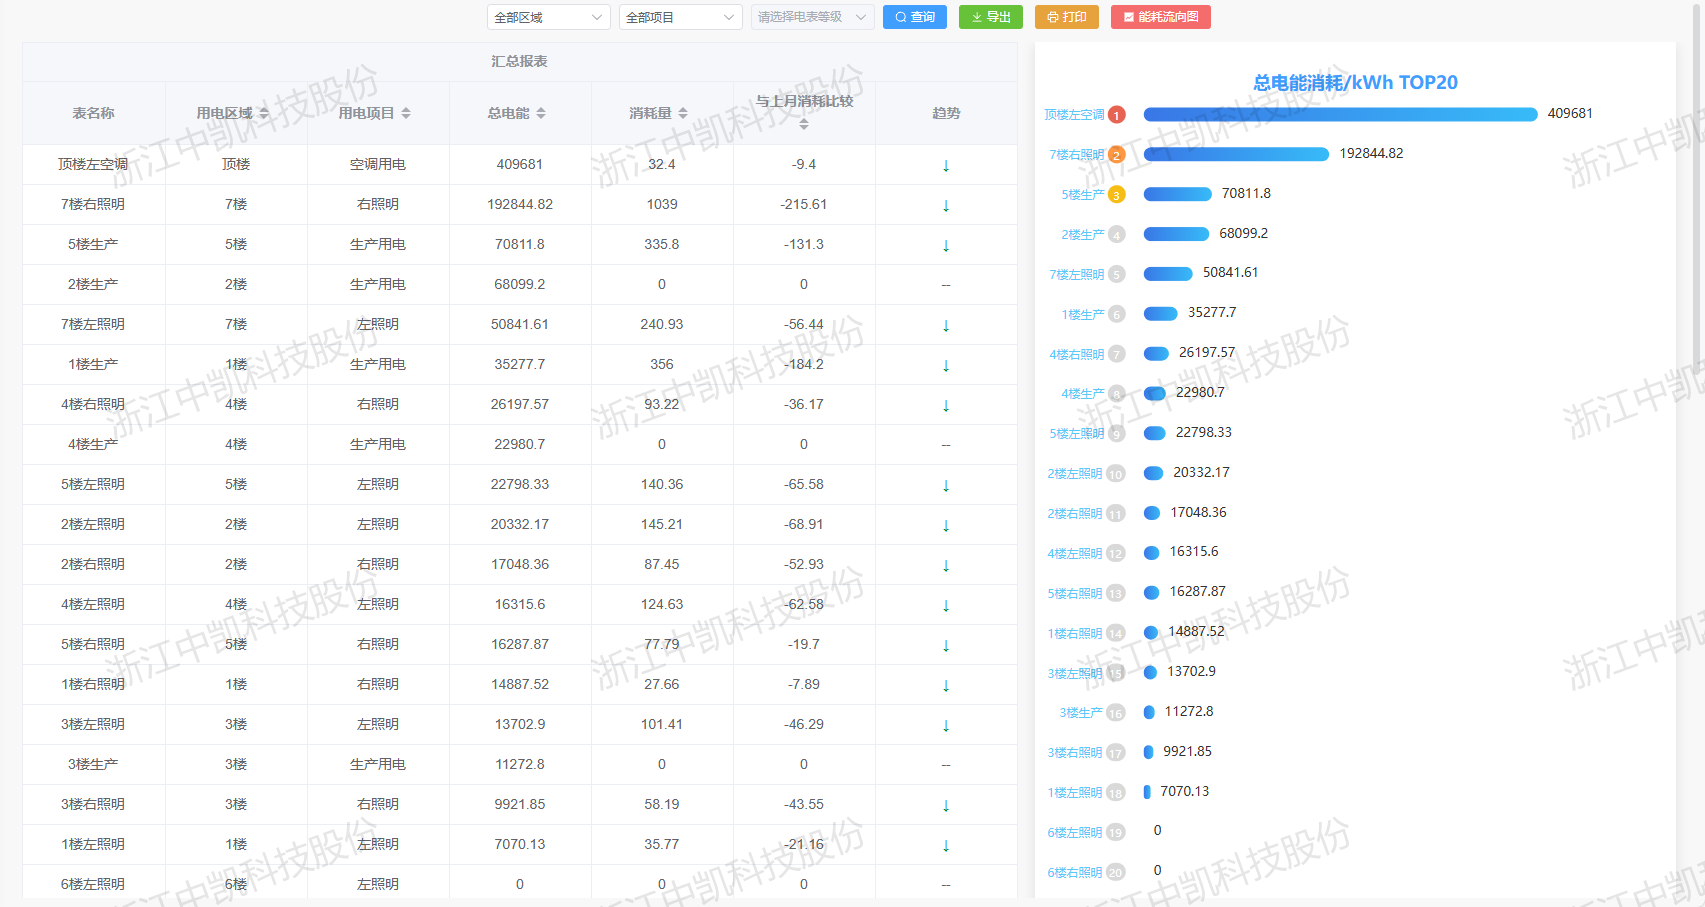Print the report using 打印 button
Screen dimensions: 1705x907
click(x=1066, y=17)
